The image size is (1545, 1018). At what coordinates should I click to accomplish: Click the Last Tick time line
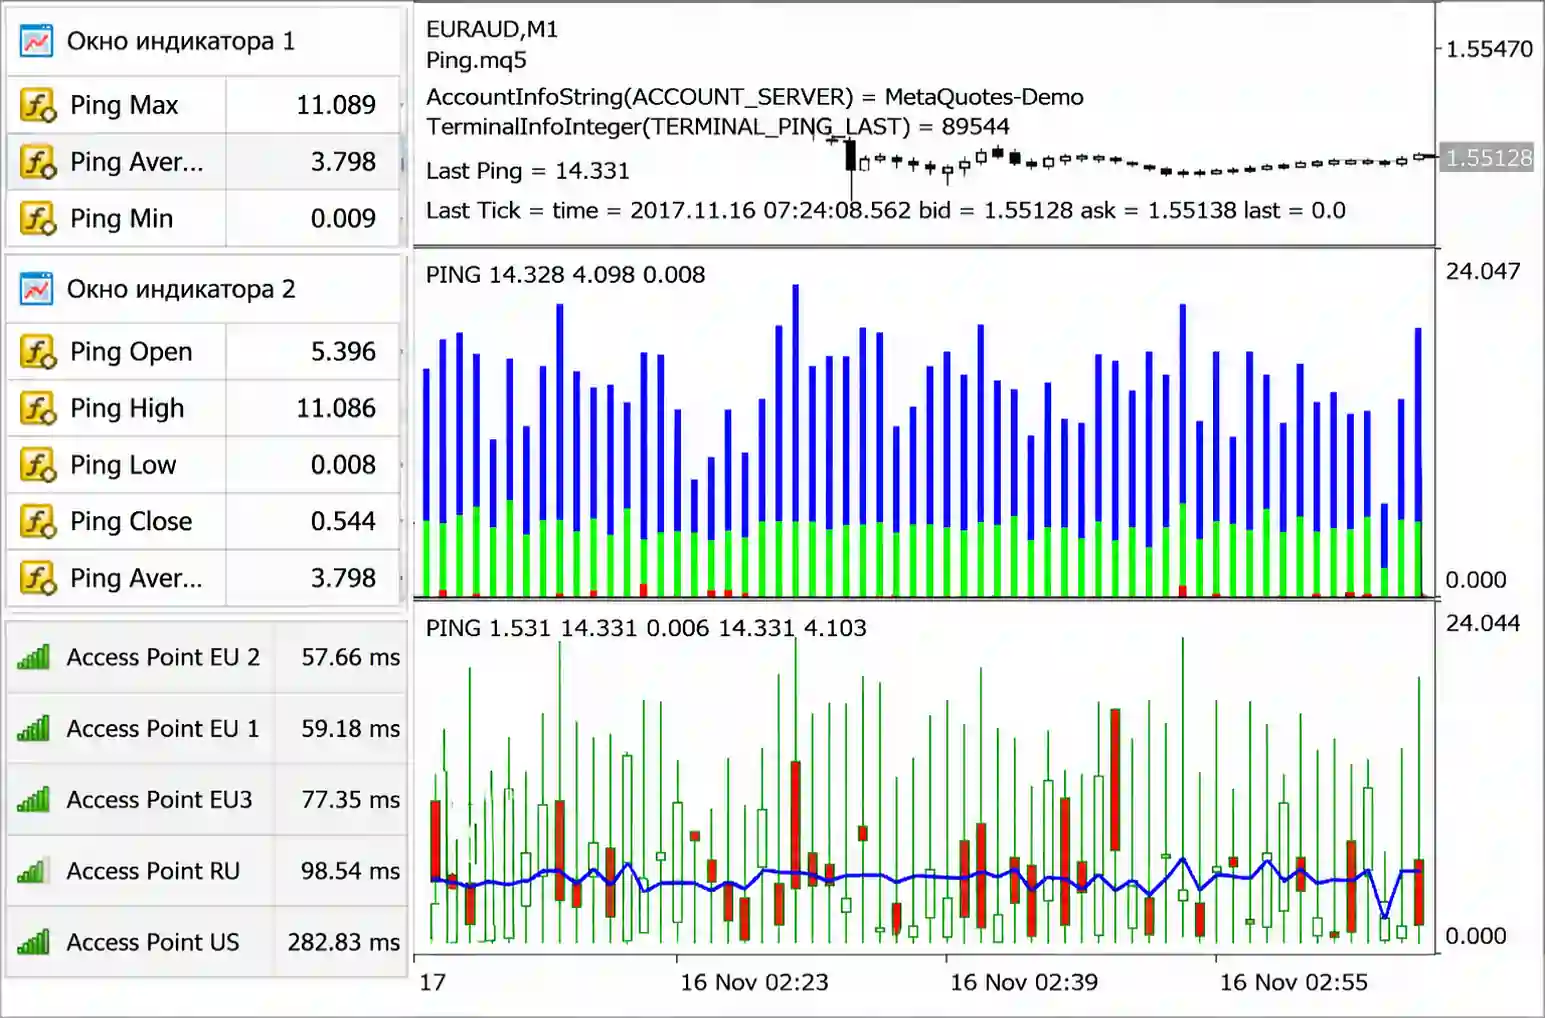(886, 210)
